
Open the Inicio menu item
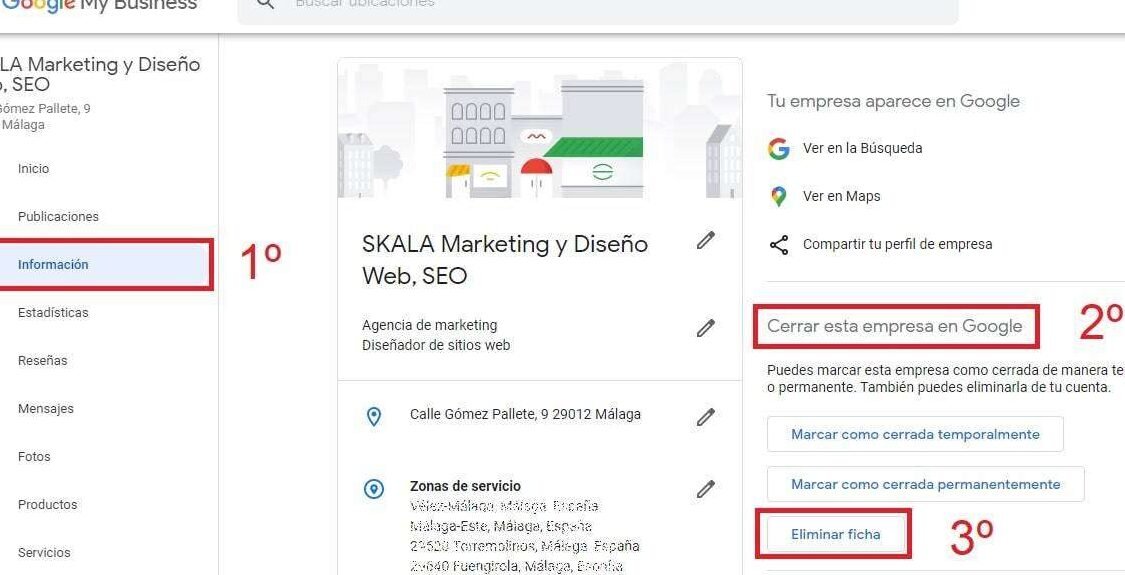pyautogui.click(x=34, y=169)
